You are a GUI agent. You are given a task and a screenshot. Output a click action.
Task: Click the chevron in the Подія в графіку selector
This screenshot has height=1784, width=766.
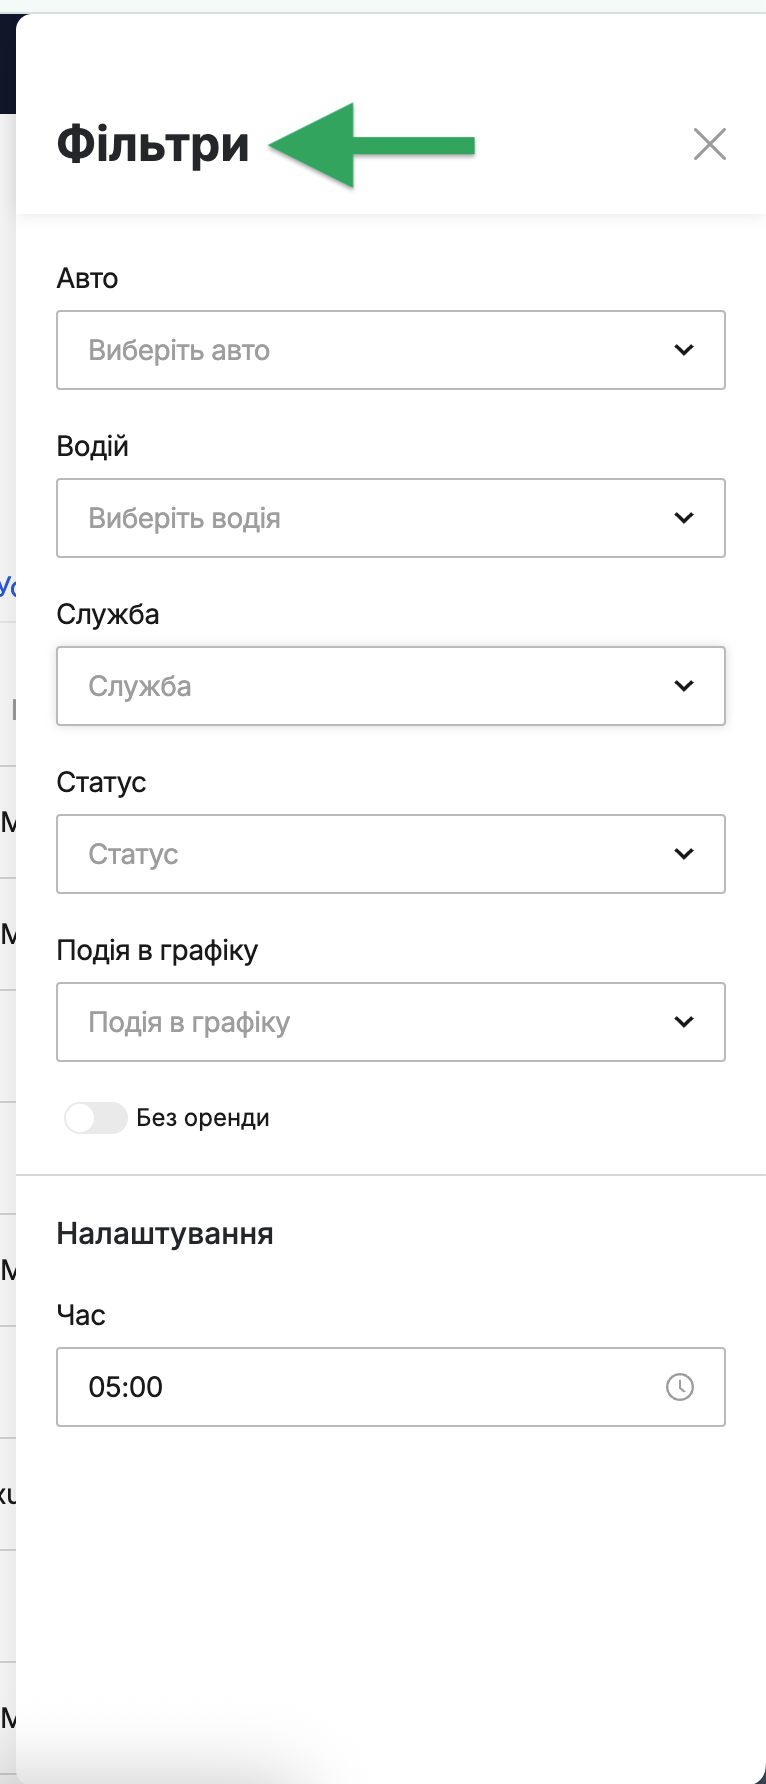tap(684, 1022)
